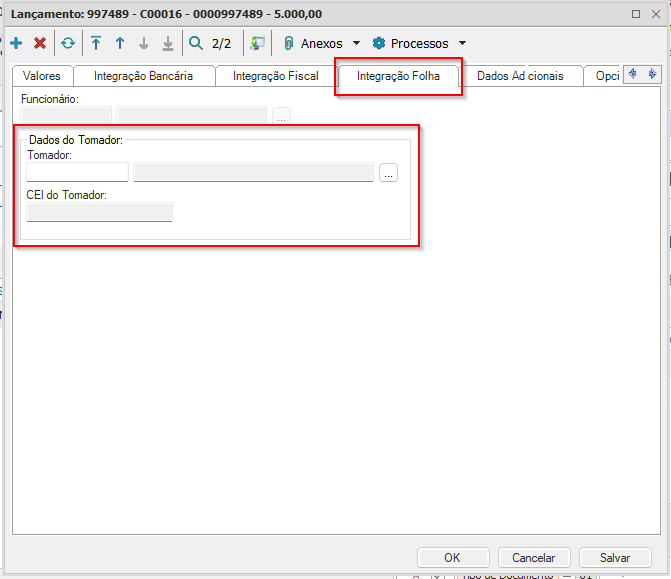671x579 pixels.
Task: Open the Dados Adicionais tab
Action: [520, 76]
